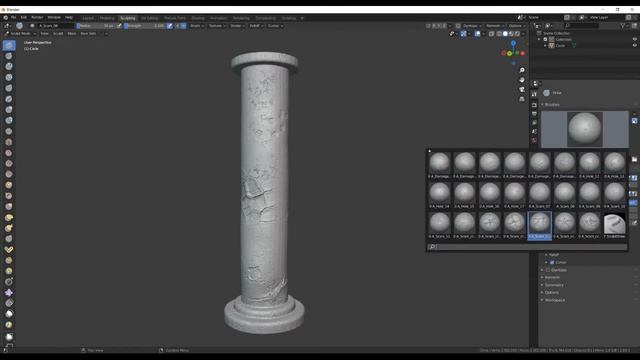
Task: Open the outliner filter icon
Action: (623, 26)
